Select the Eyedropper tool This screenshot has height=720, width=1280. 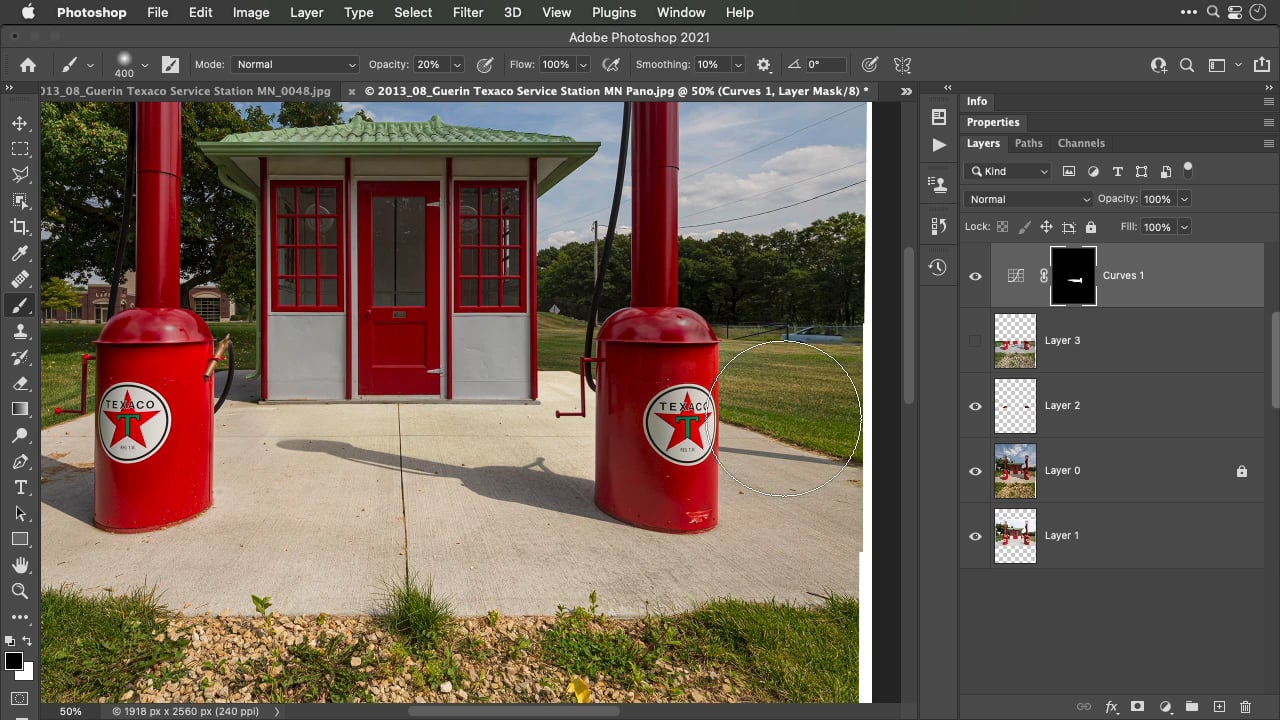19,253
